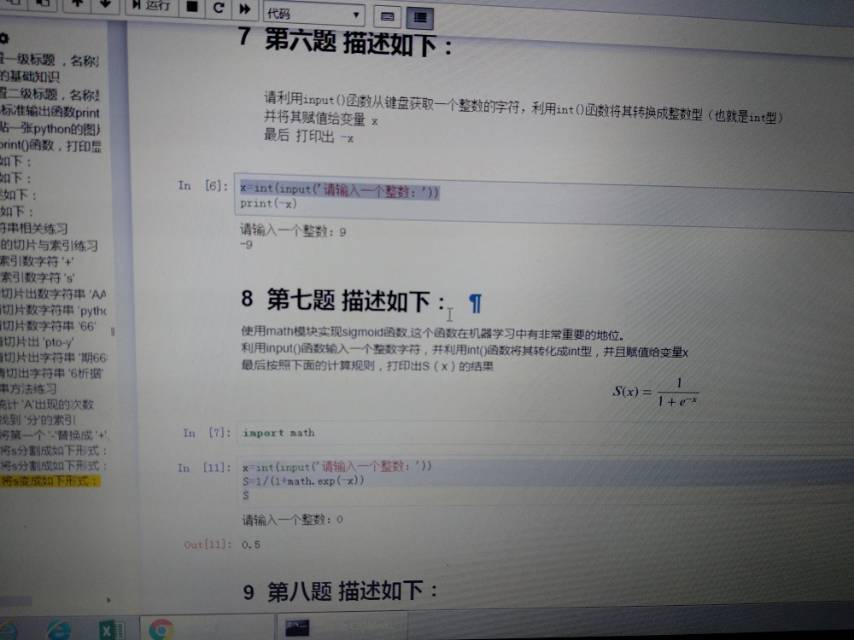Open Excel from the taskbar

coord(112,630)
